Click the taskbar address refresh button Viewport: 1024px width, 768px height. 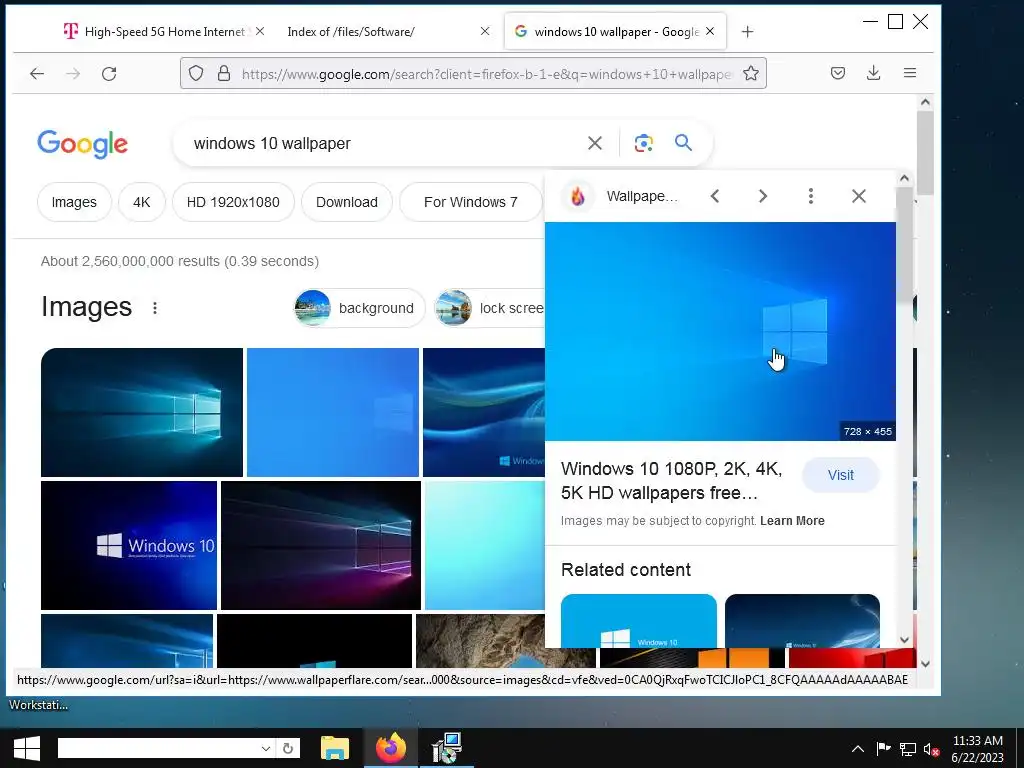click(x=288, y=748)
